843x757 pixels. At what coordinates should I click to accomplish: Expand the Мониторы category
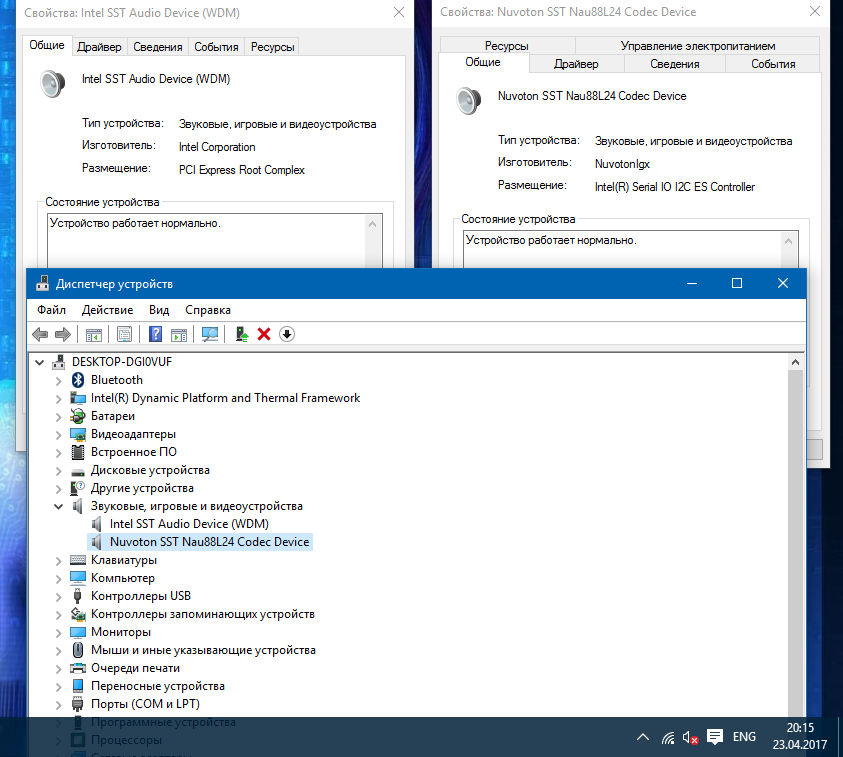pos(59,633)
